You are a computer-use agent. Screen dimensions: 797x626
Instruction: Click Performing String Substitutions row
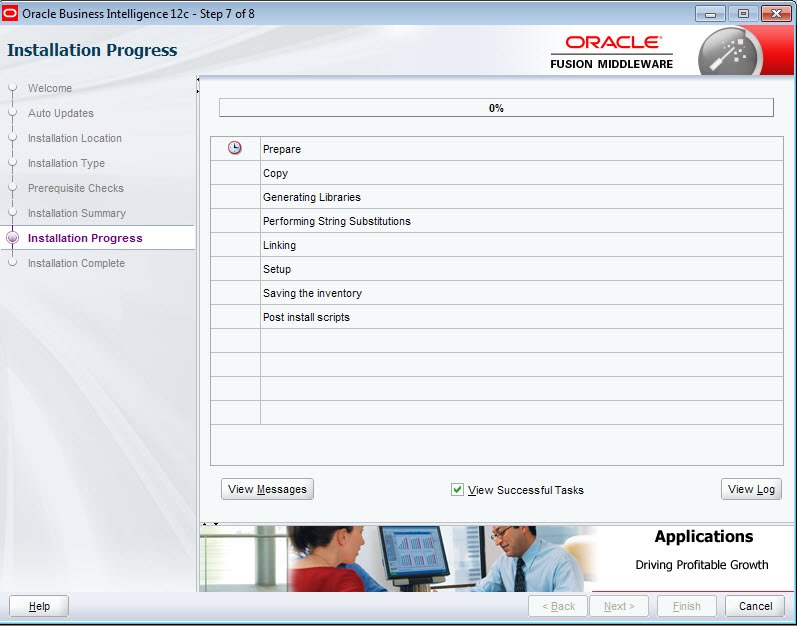tap(497, 221)
